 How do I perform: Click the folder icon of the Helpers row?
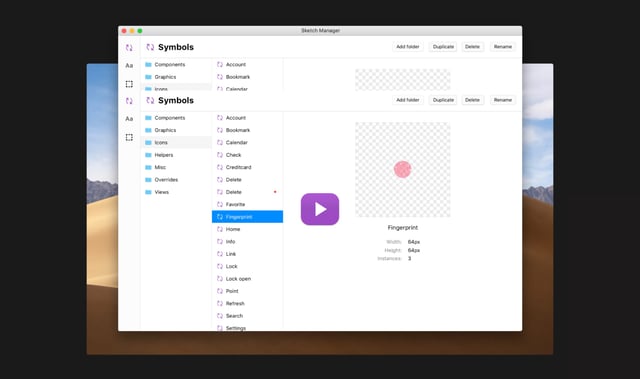click(148, 155)
